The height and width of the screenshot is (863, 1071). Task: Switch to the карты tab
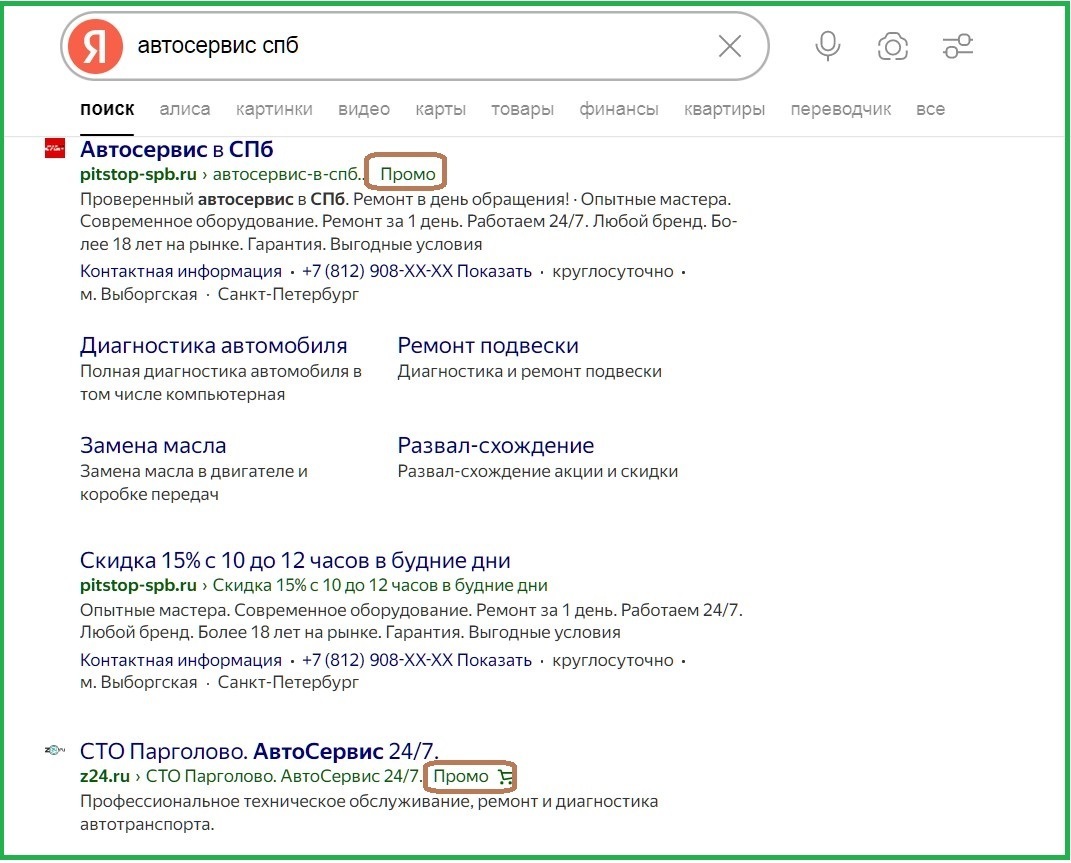point(440,109)
